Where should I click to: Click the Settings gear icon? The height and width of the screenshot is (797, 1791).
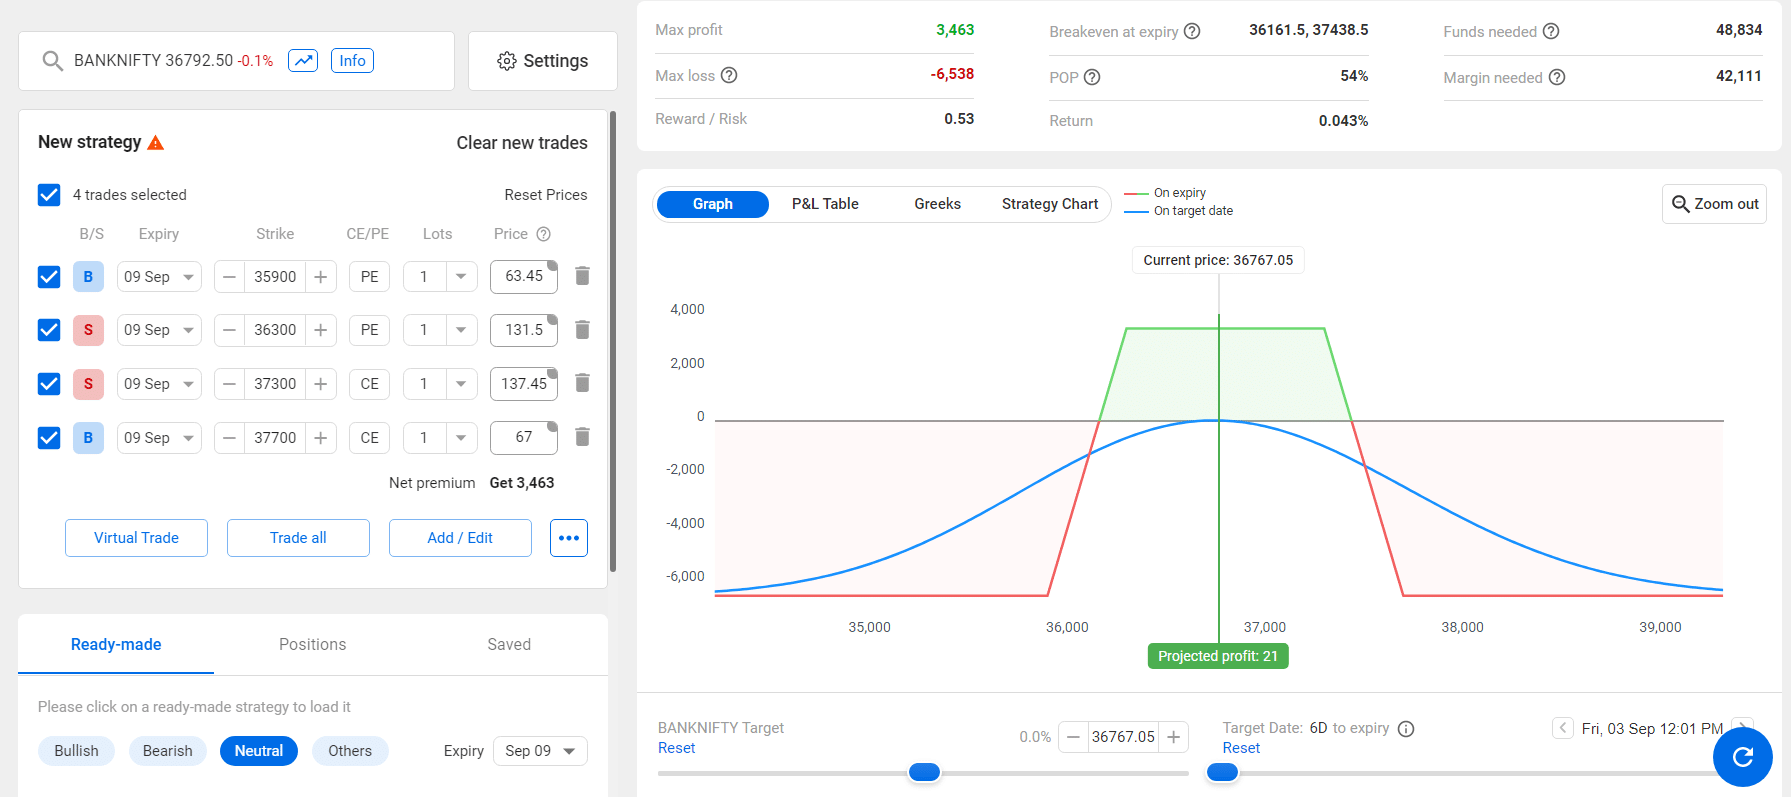(507, 61)
